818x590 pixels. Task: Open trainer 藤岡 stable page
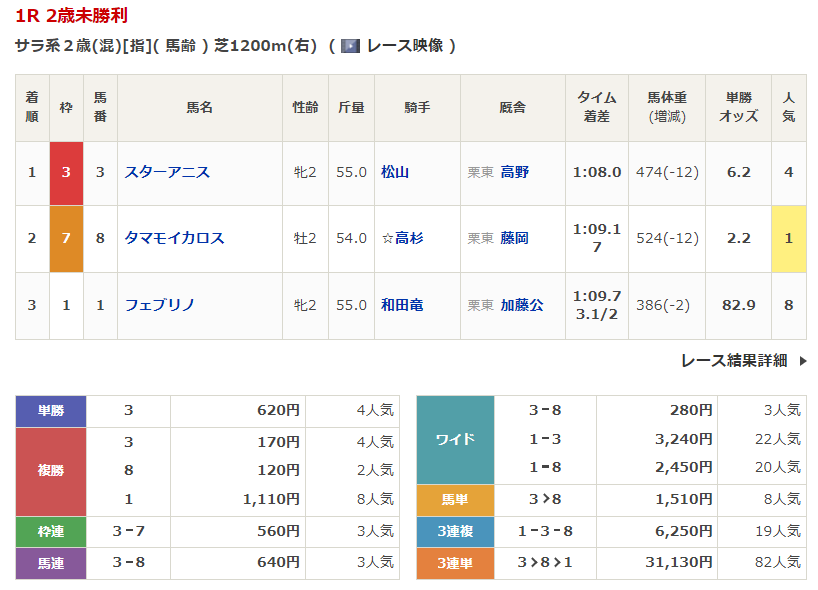514,238
